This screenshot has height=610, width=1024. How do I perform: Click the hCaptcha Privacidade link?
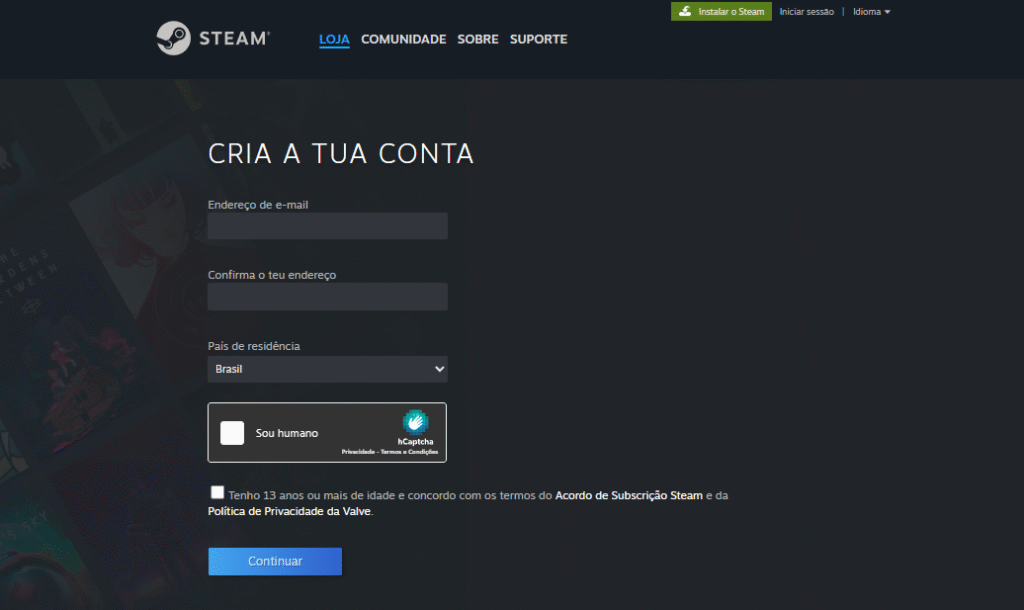[357, 452]
